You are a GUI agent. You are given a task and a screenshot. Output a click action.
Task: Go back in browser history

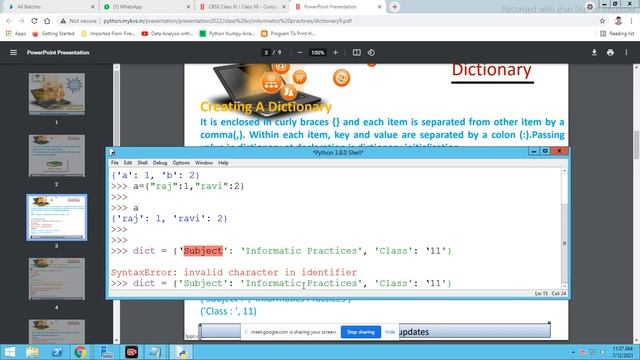[9, 21]
